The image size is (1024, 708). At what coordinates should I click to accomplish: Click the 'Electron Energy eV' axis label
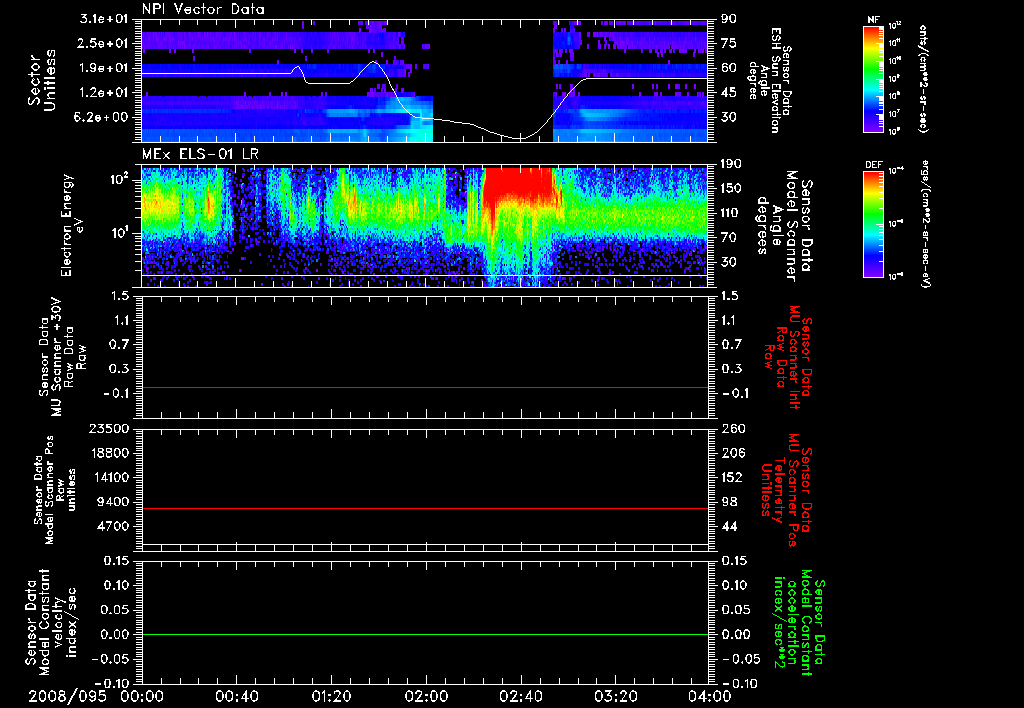[72, 225]
